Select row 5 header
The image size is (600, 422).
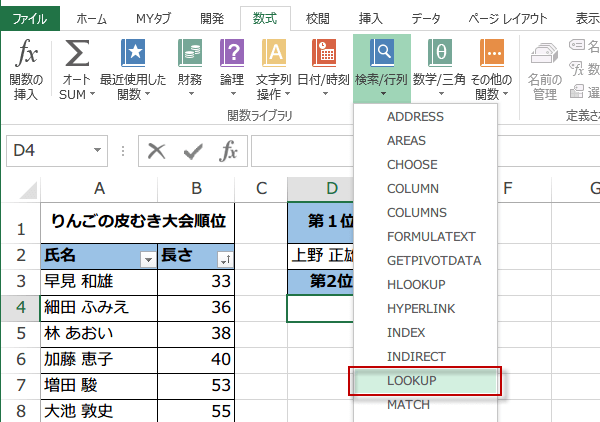[x=21, y=334]
